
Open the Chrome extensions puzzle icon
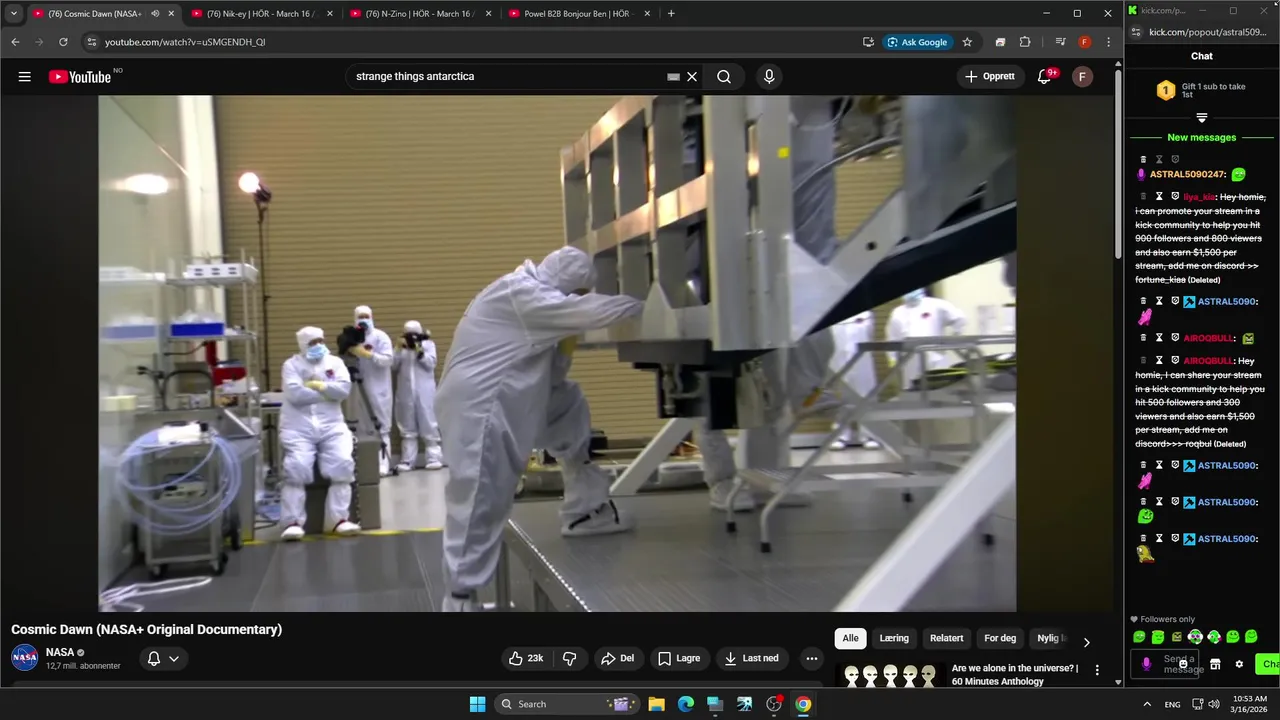pyautogui.click(x=1025, y=42)
